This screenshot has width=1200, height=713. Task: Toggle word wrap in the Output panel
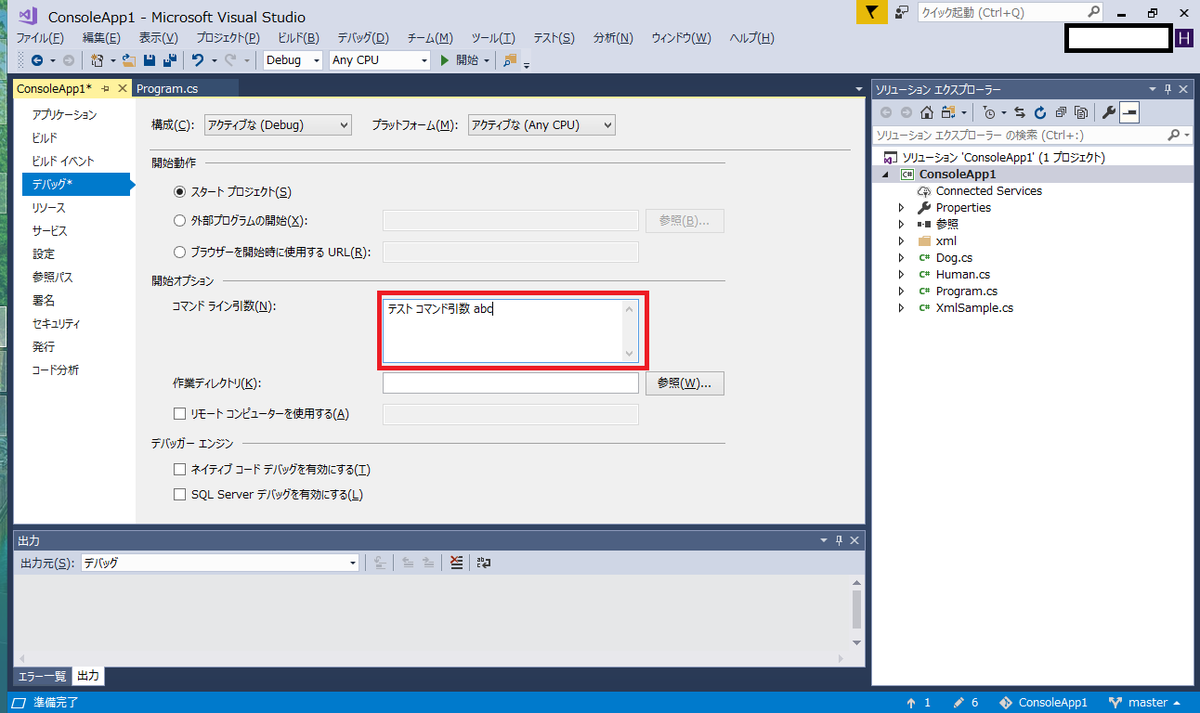pyautogui.click(x=484, y=563)
